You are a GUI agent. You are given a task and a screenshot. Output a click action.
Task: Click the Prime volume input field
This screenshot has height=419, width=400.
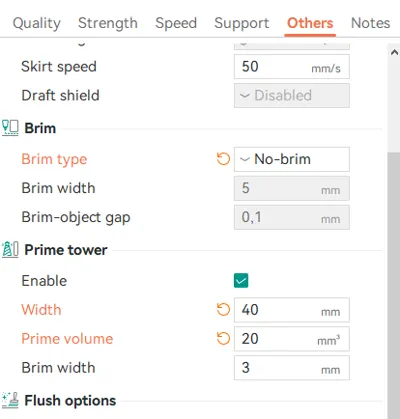click(x=292, y=339)
